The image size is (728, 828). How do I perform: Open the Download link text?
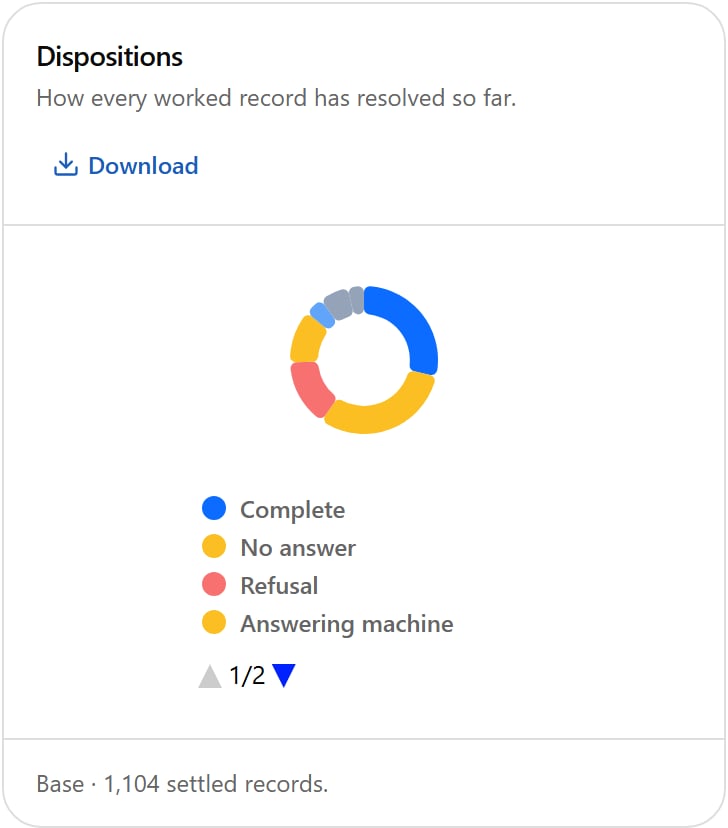[143, 166]
